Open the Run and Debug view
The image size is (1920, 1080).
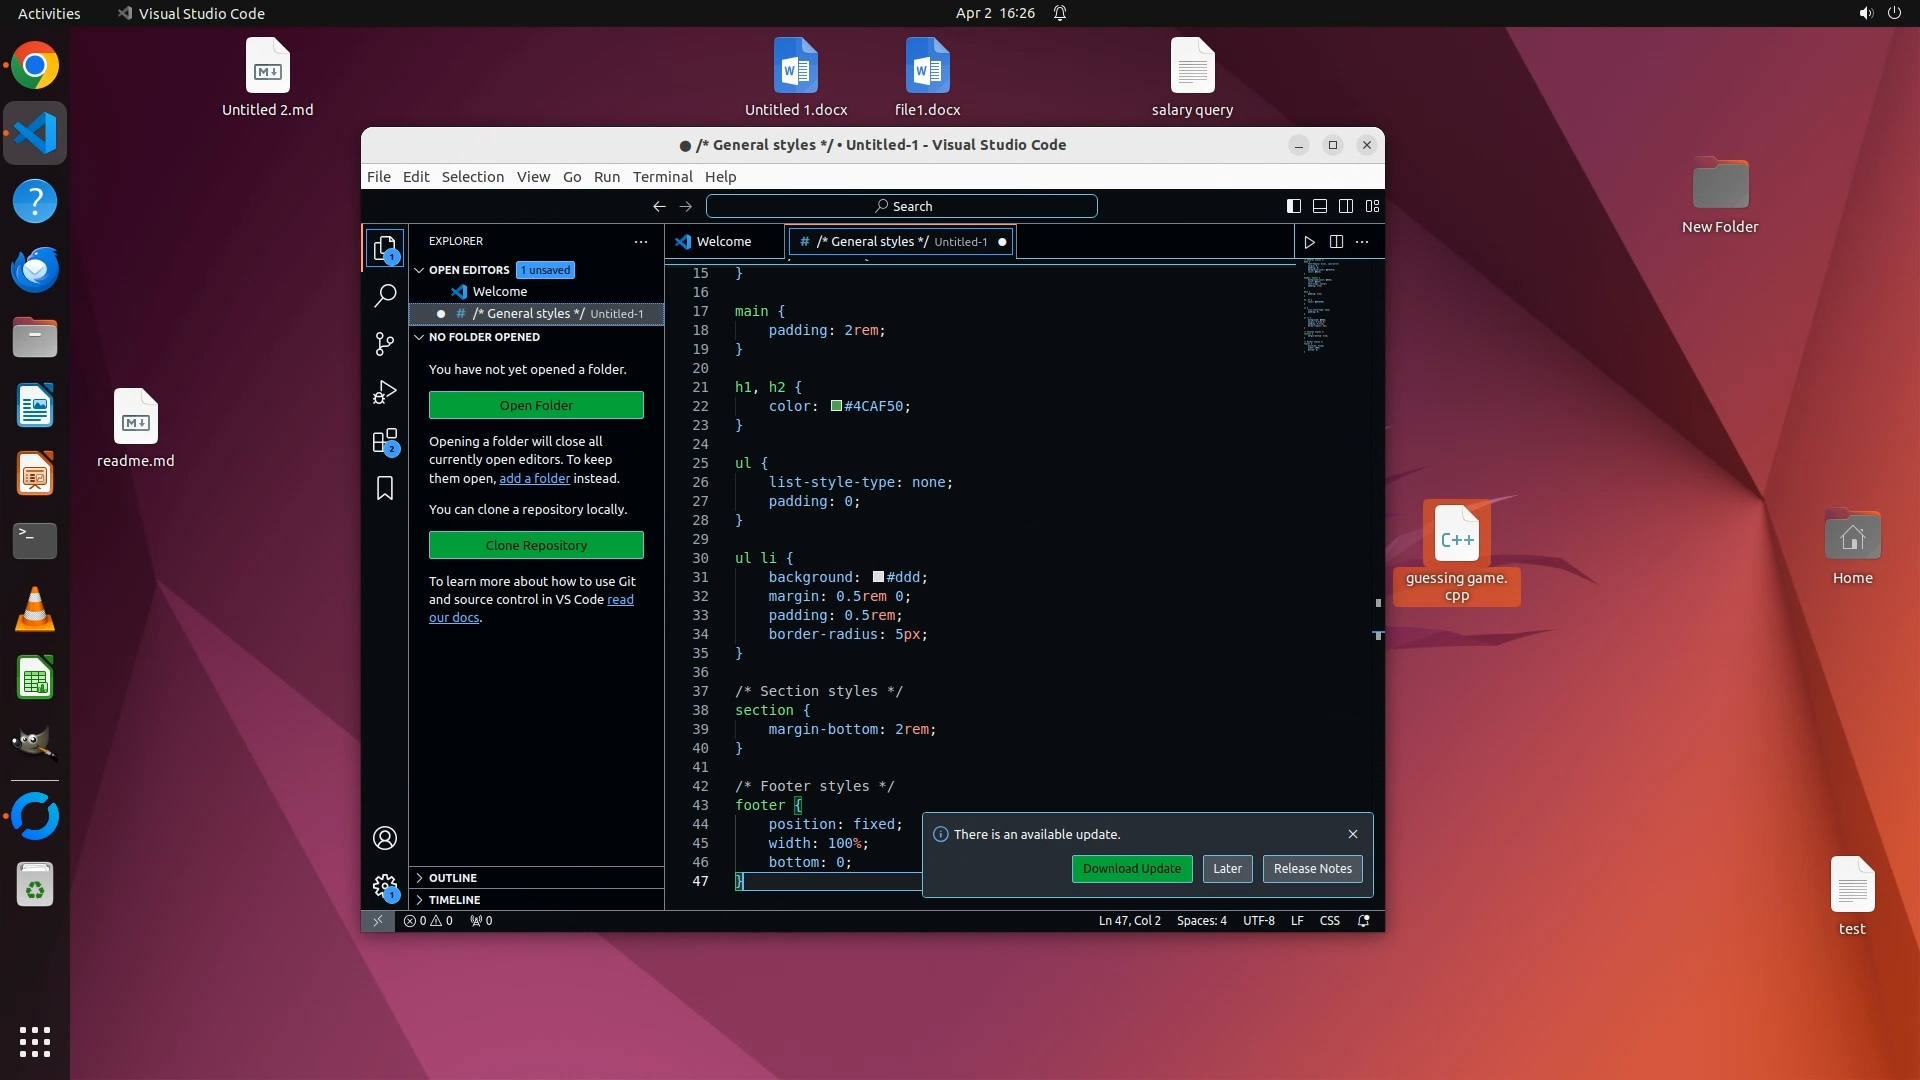385,392
